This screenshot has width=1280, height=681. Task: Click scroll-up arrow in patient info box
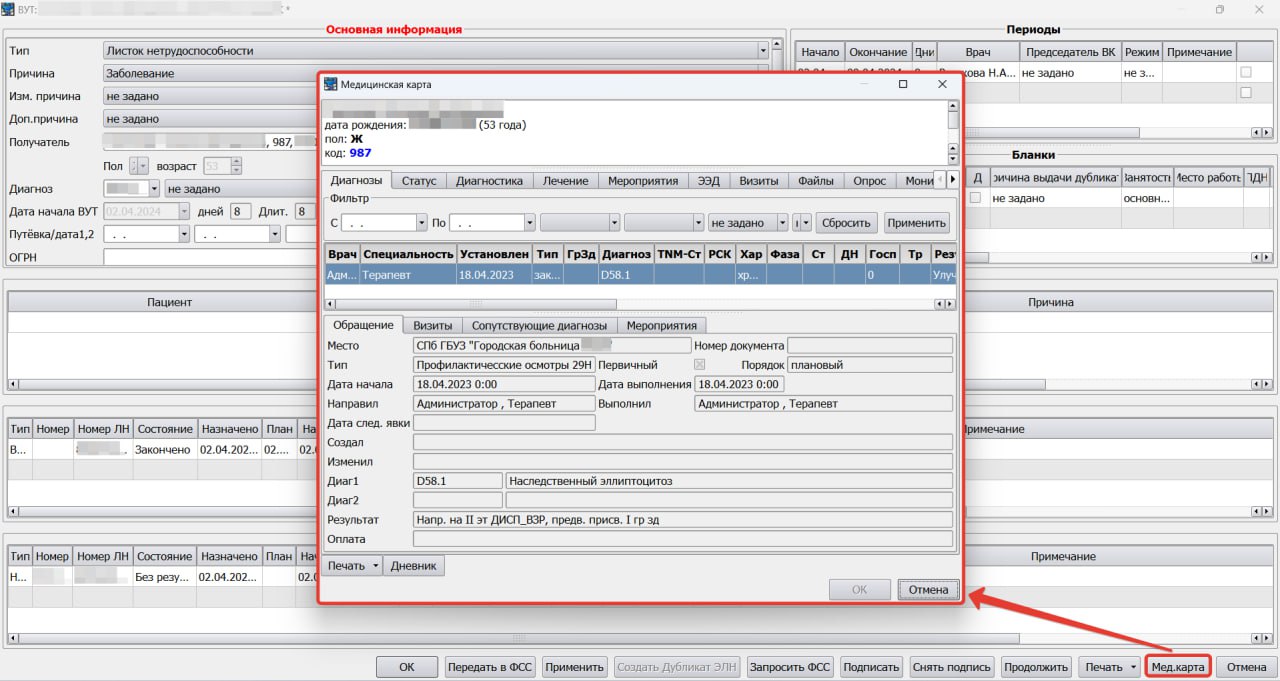pyautogui.click(x=953, y=104)
